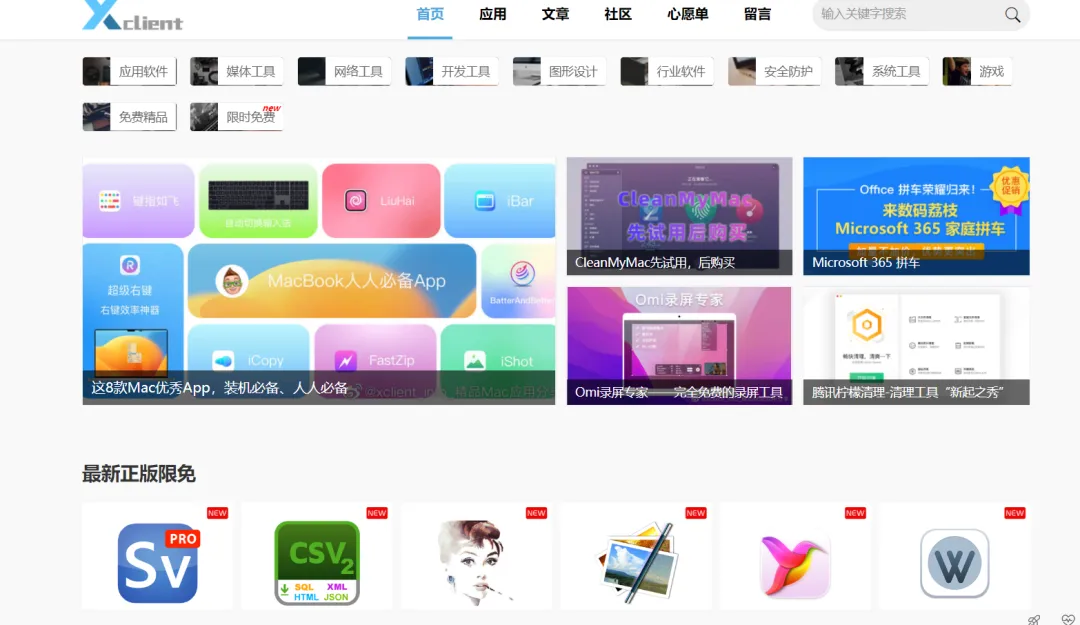Open the woman portrait sketch app

click(475, 563)
